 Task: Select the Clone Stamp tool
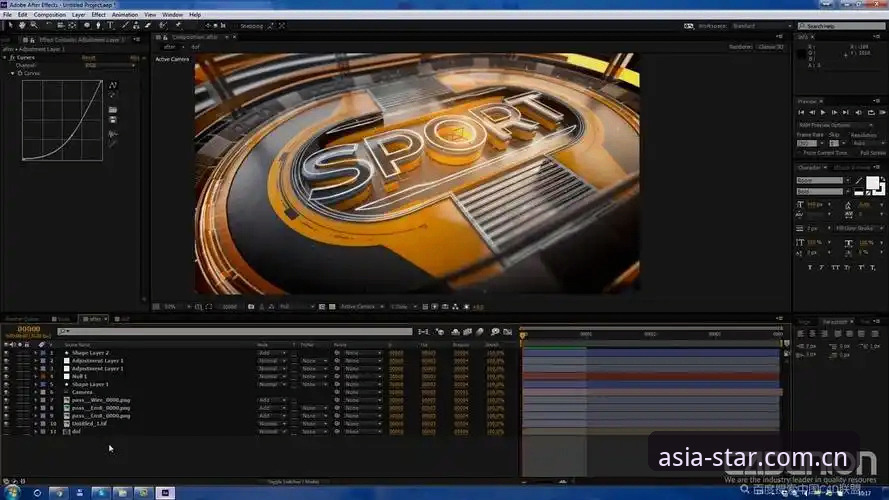click(x=136, y=26)
